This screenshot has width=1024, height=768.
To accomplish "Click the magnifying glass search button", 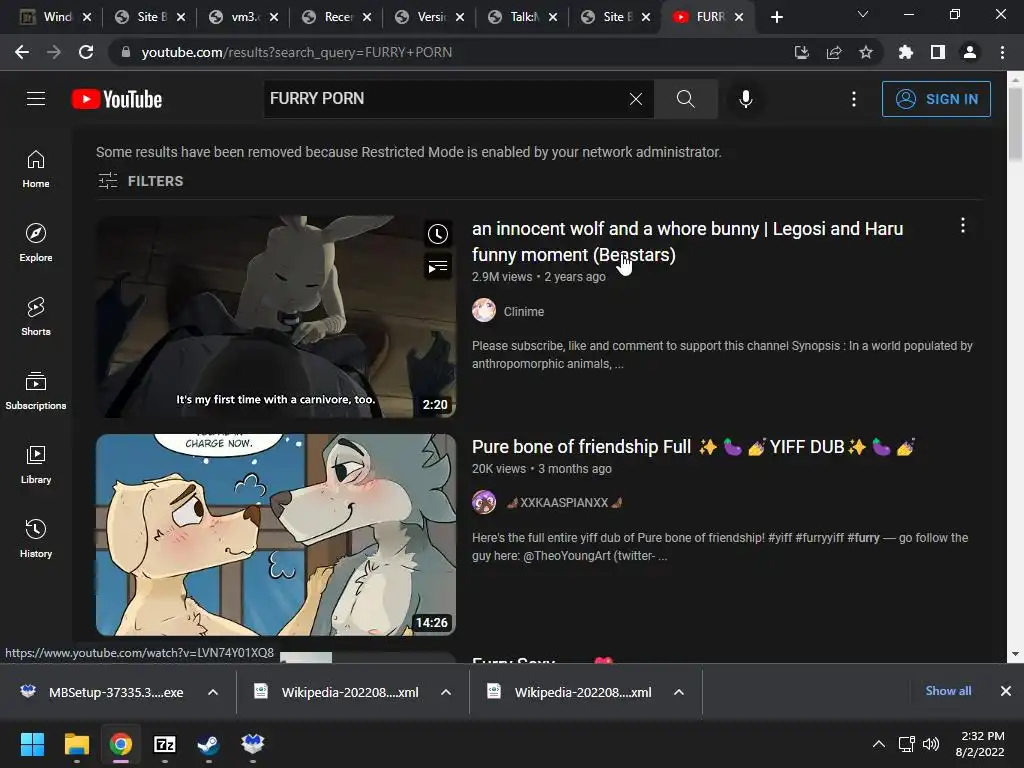I will (x=686, y=99).
